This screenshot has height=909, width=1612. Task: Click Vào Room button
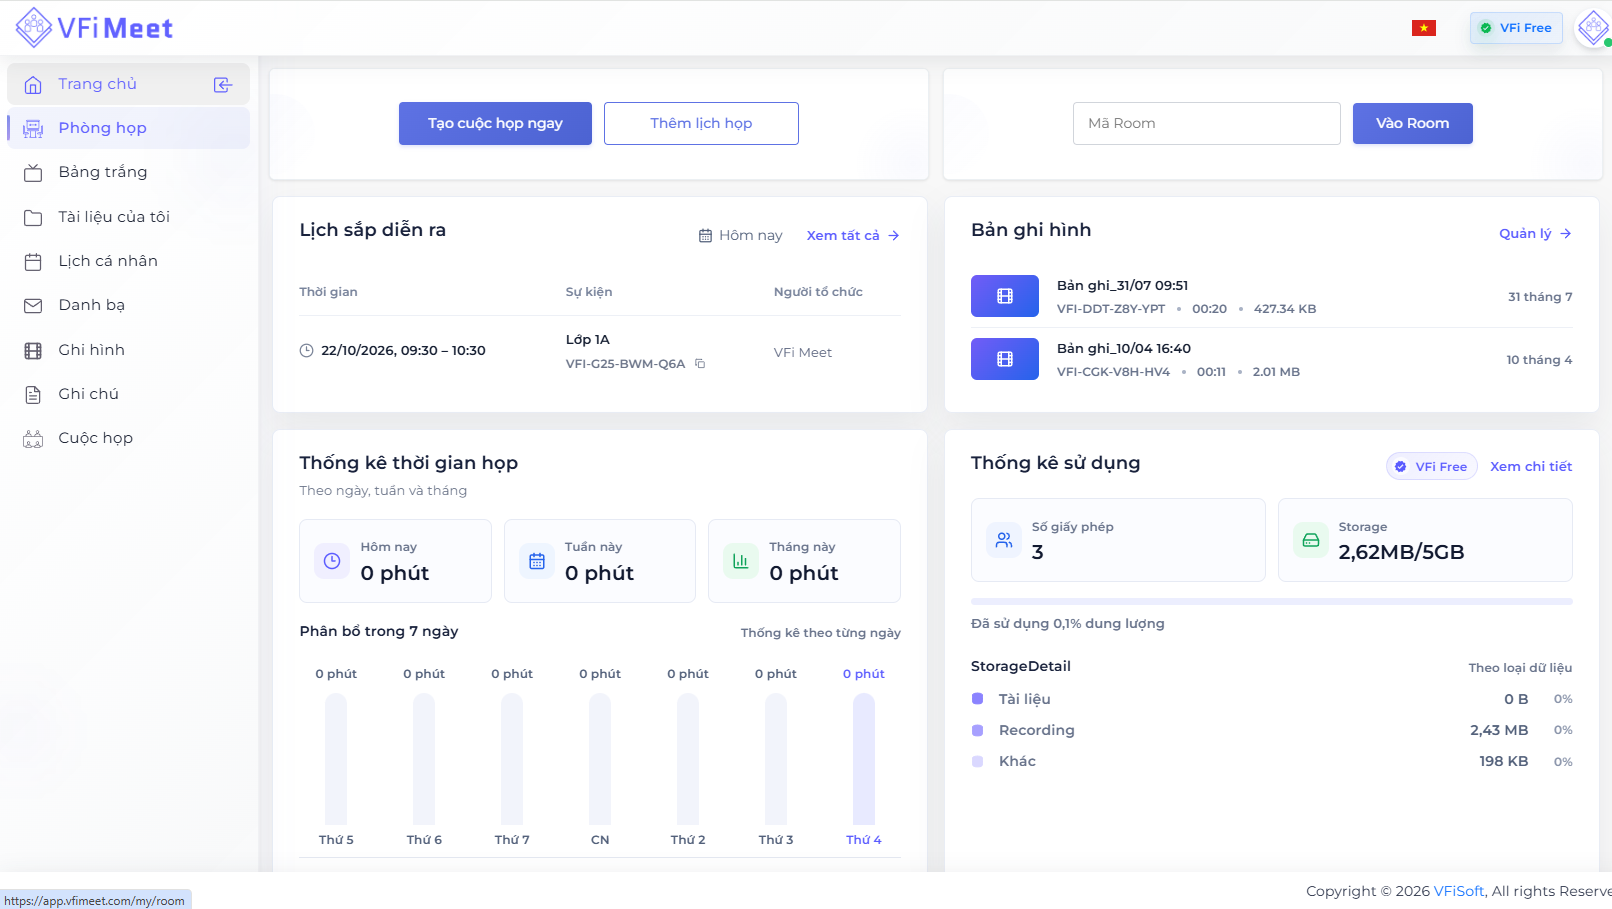tap(1412, 123)
